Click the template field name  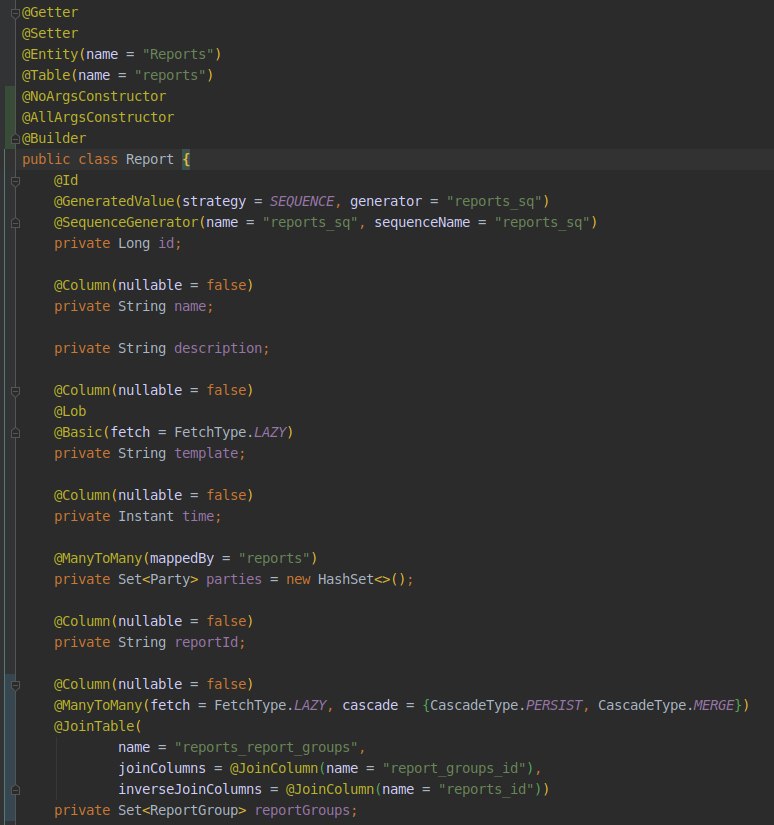pos(206,454)
